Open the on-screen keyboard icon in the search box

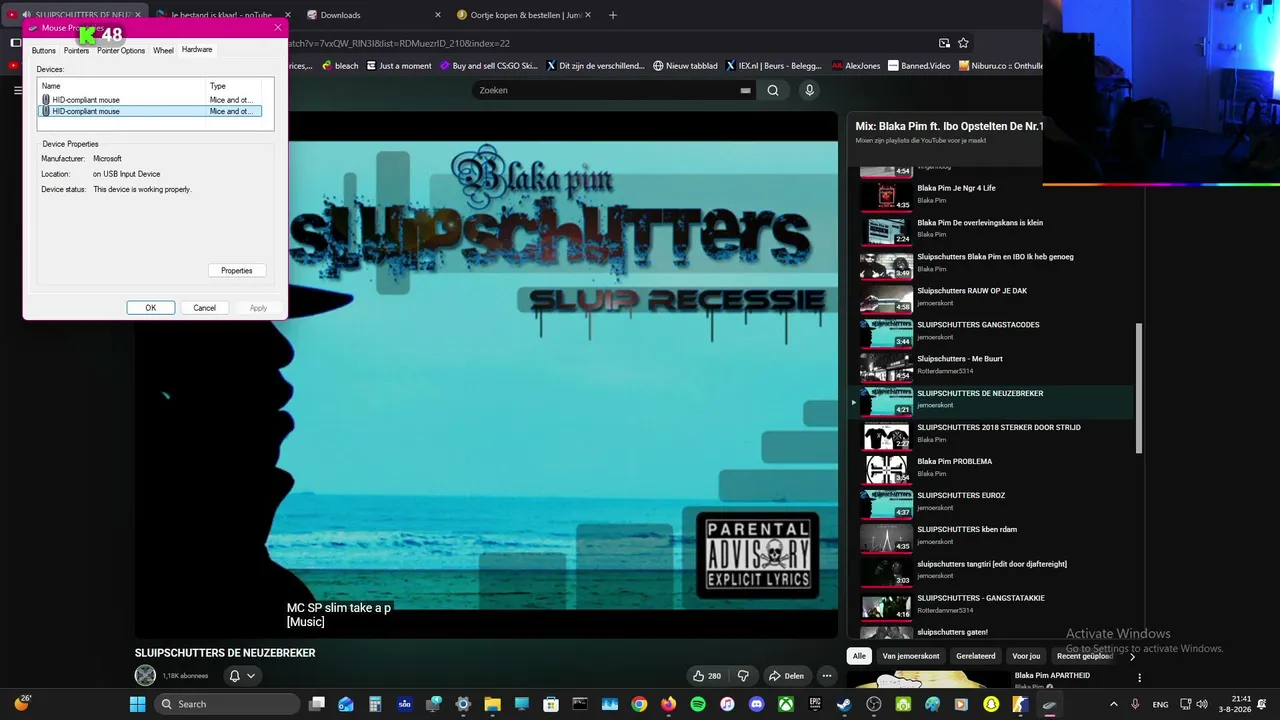click(745, 90)
